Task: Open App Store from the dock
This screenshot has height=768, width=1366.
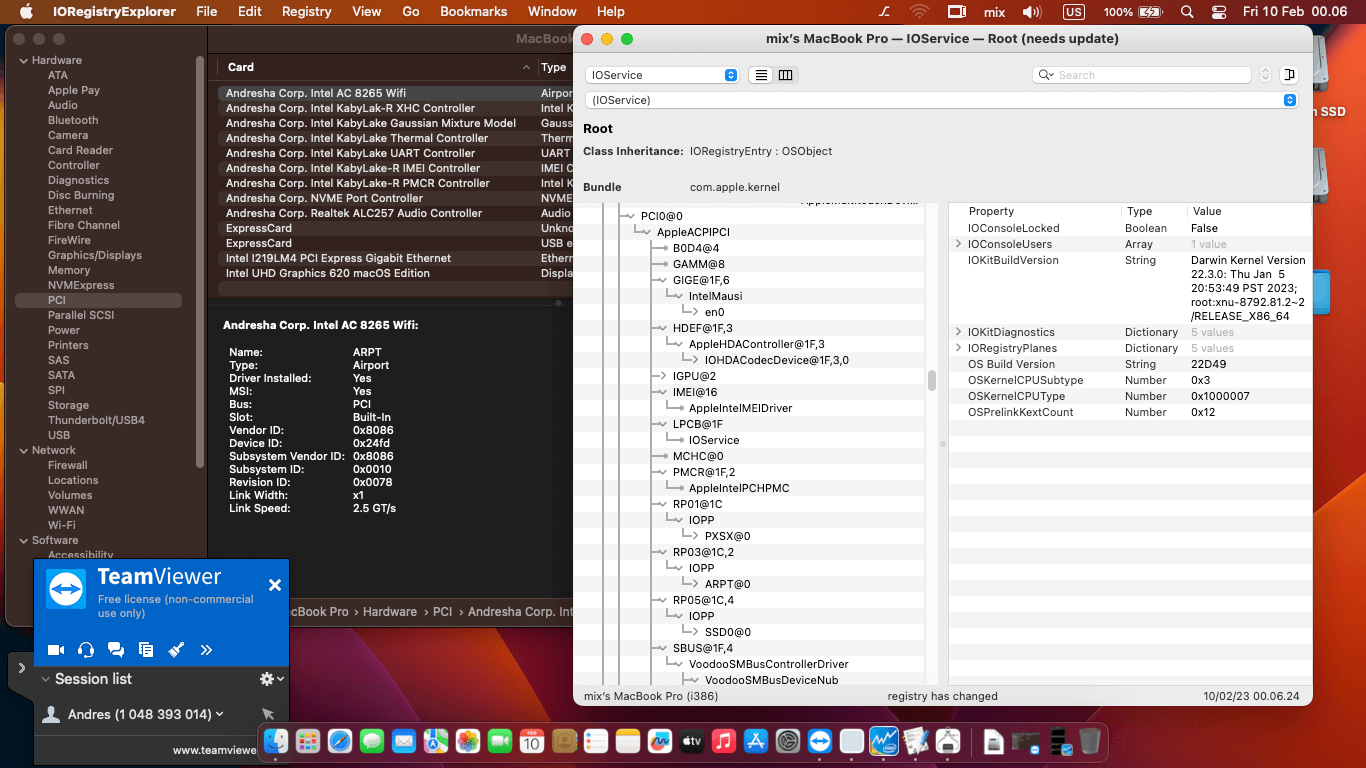Action: (756, 741)
